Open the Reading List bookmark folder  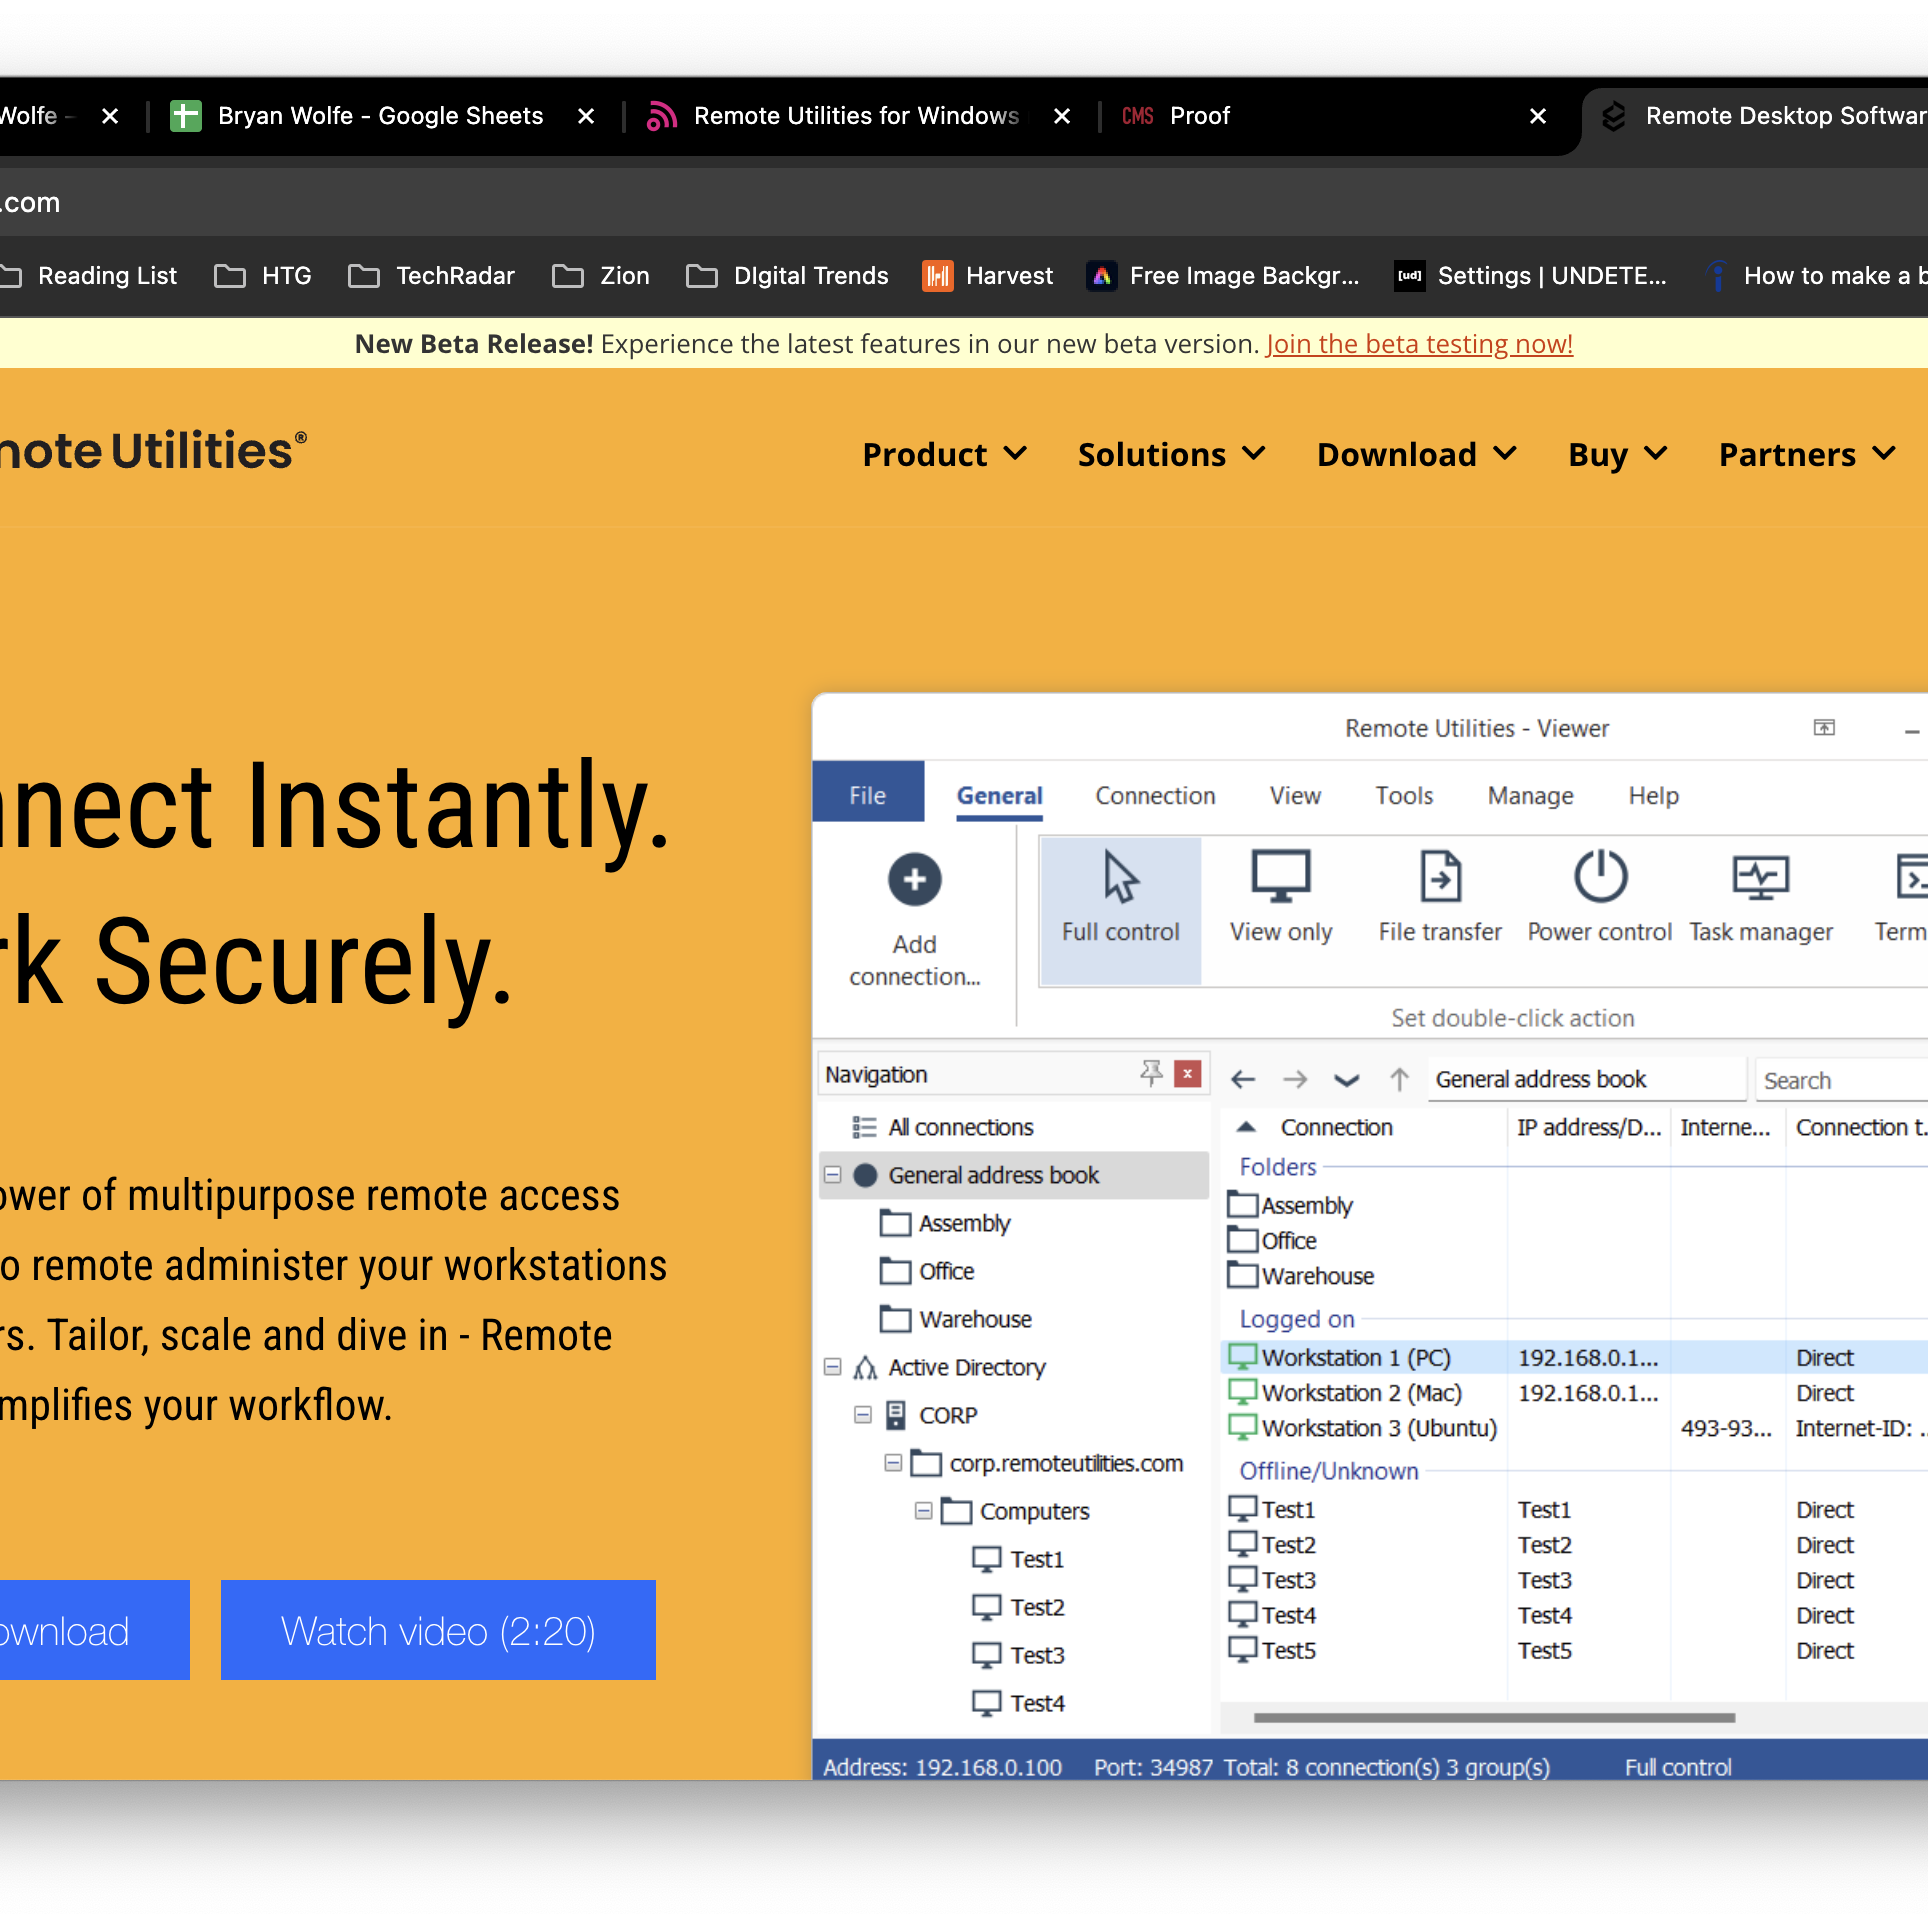(89, 276)
